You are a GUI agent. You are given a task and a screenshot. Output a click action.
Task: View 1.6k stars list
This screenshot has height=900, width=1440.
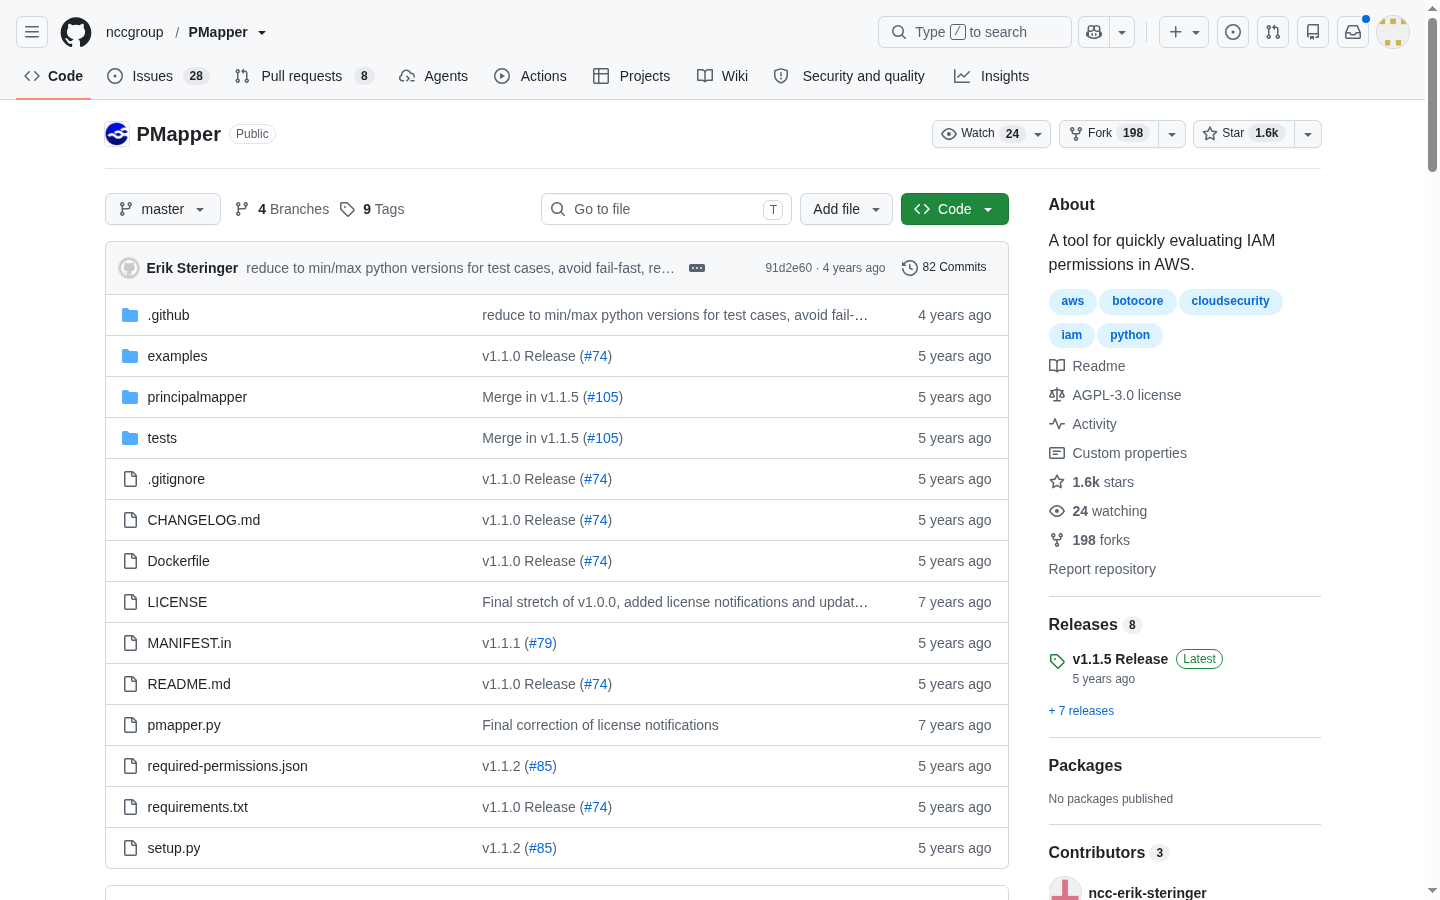point(1091,482)
